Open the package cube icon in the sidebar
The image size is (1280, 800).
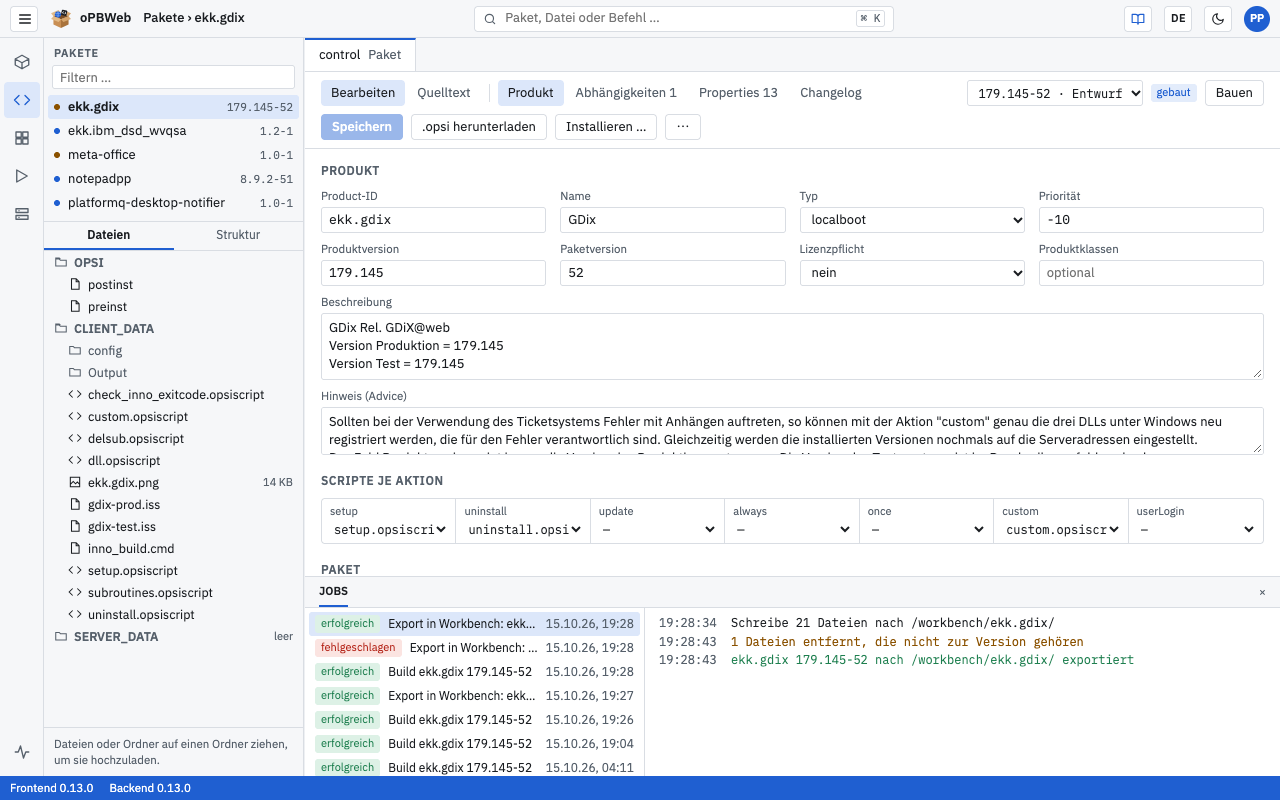coord(22,62)
